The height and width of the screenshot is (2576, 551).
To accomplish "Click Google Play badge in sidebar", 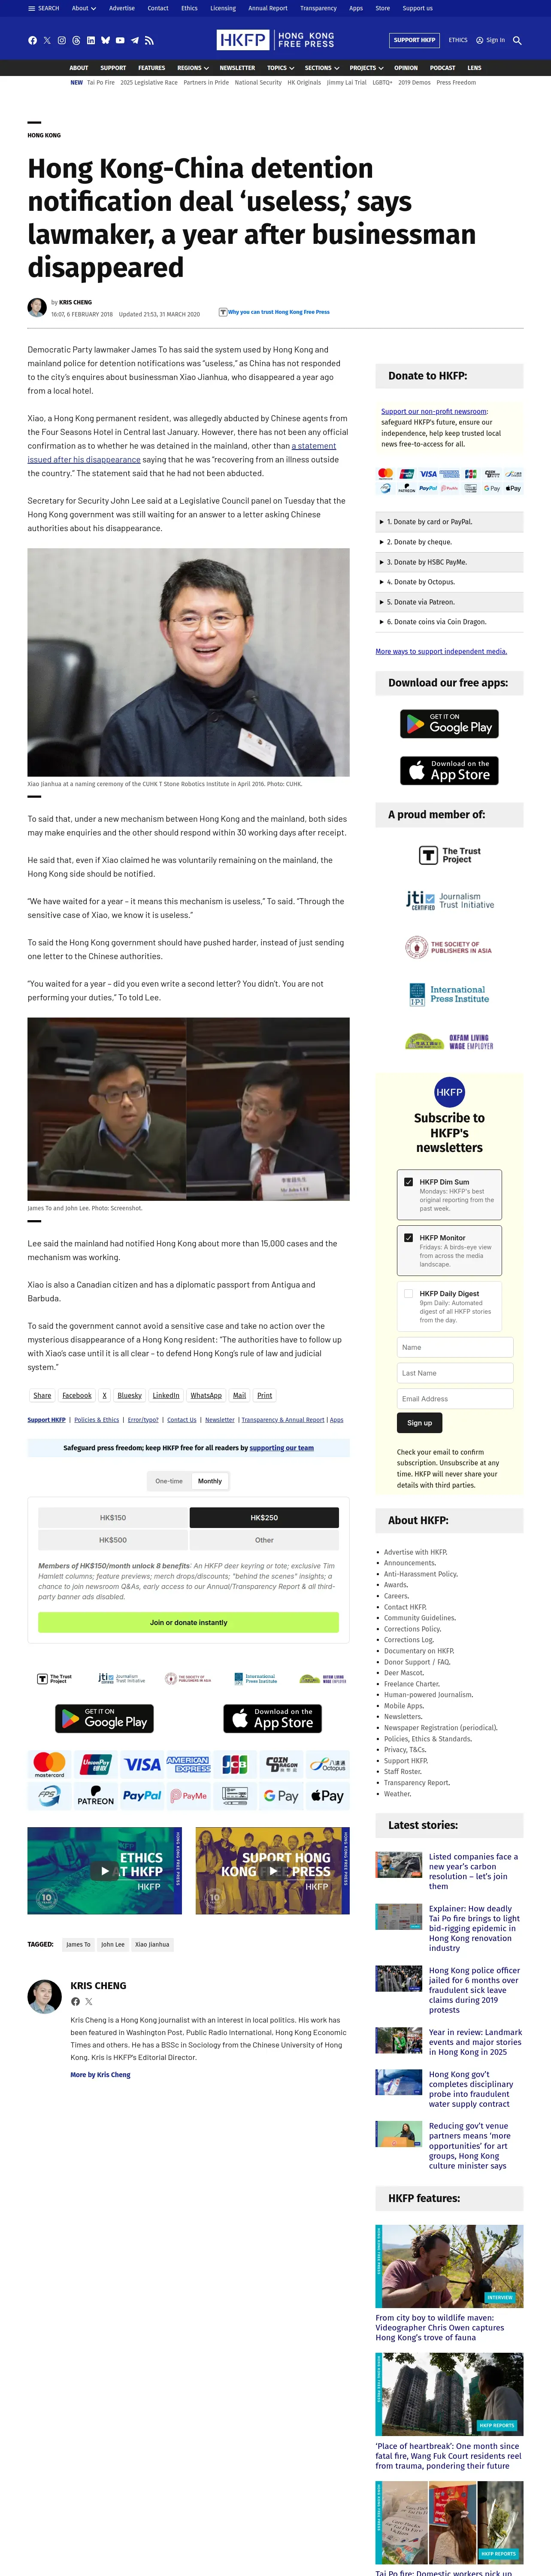I will pyautogui.click(x=449, y=724).
